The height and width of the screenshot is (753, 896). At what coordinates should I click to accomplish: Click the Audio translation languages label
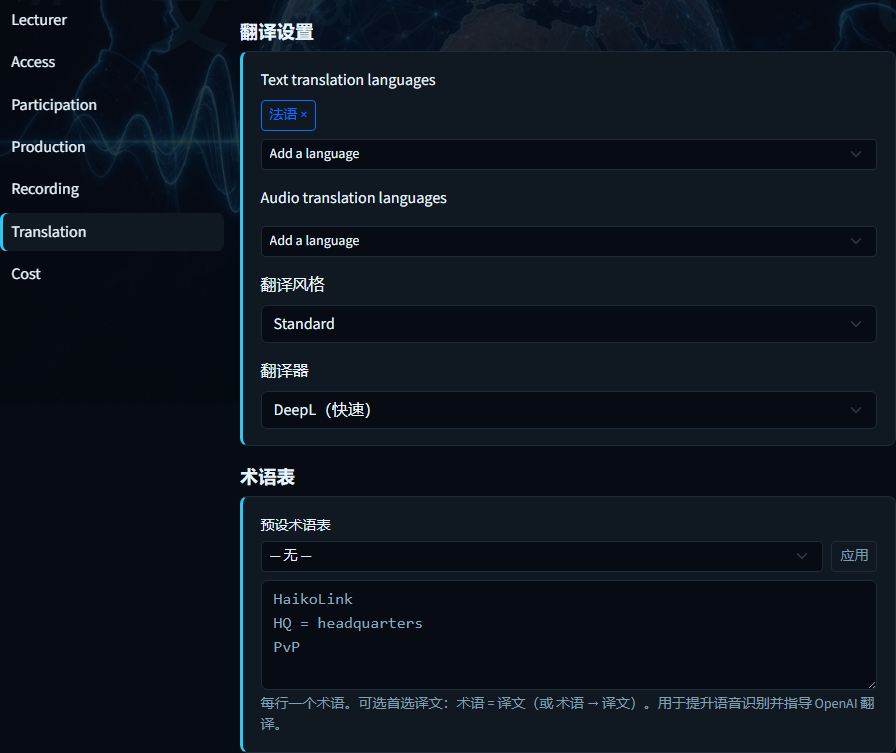tap(354, 198)
